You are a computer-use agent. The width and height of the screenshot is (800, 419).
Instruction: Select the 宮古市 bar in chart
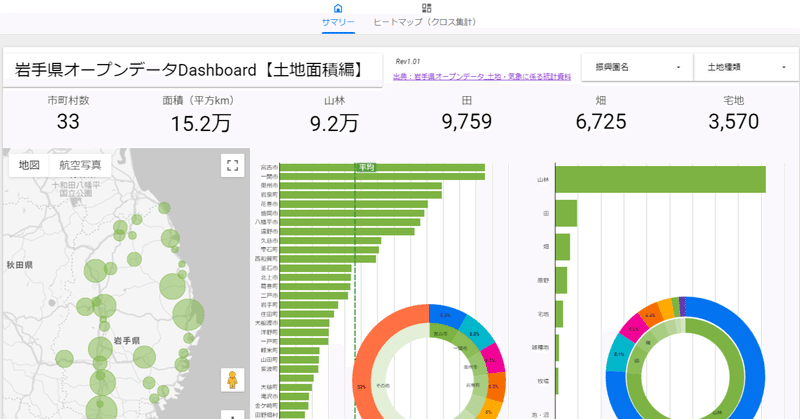[382, 167]
